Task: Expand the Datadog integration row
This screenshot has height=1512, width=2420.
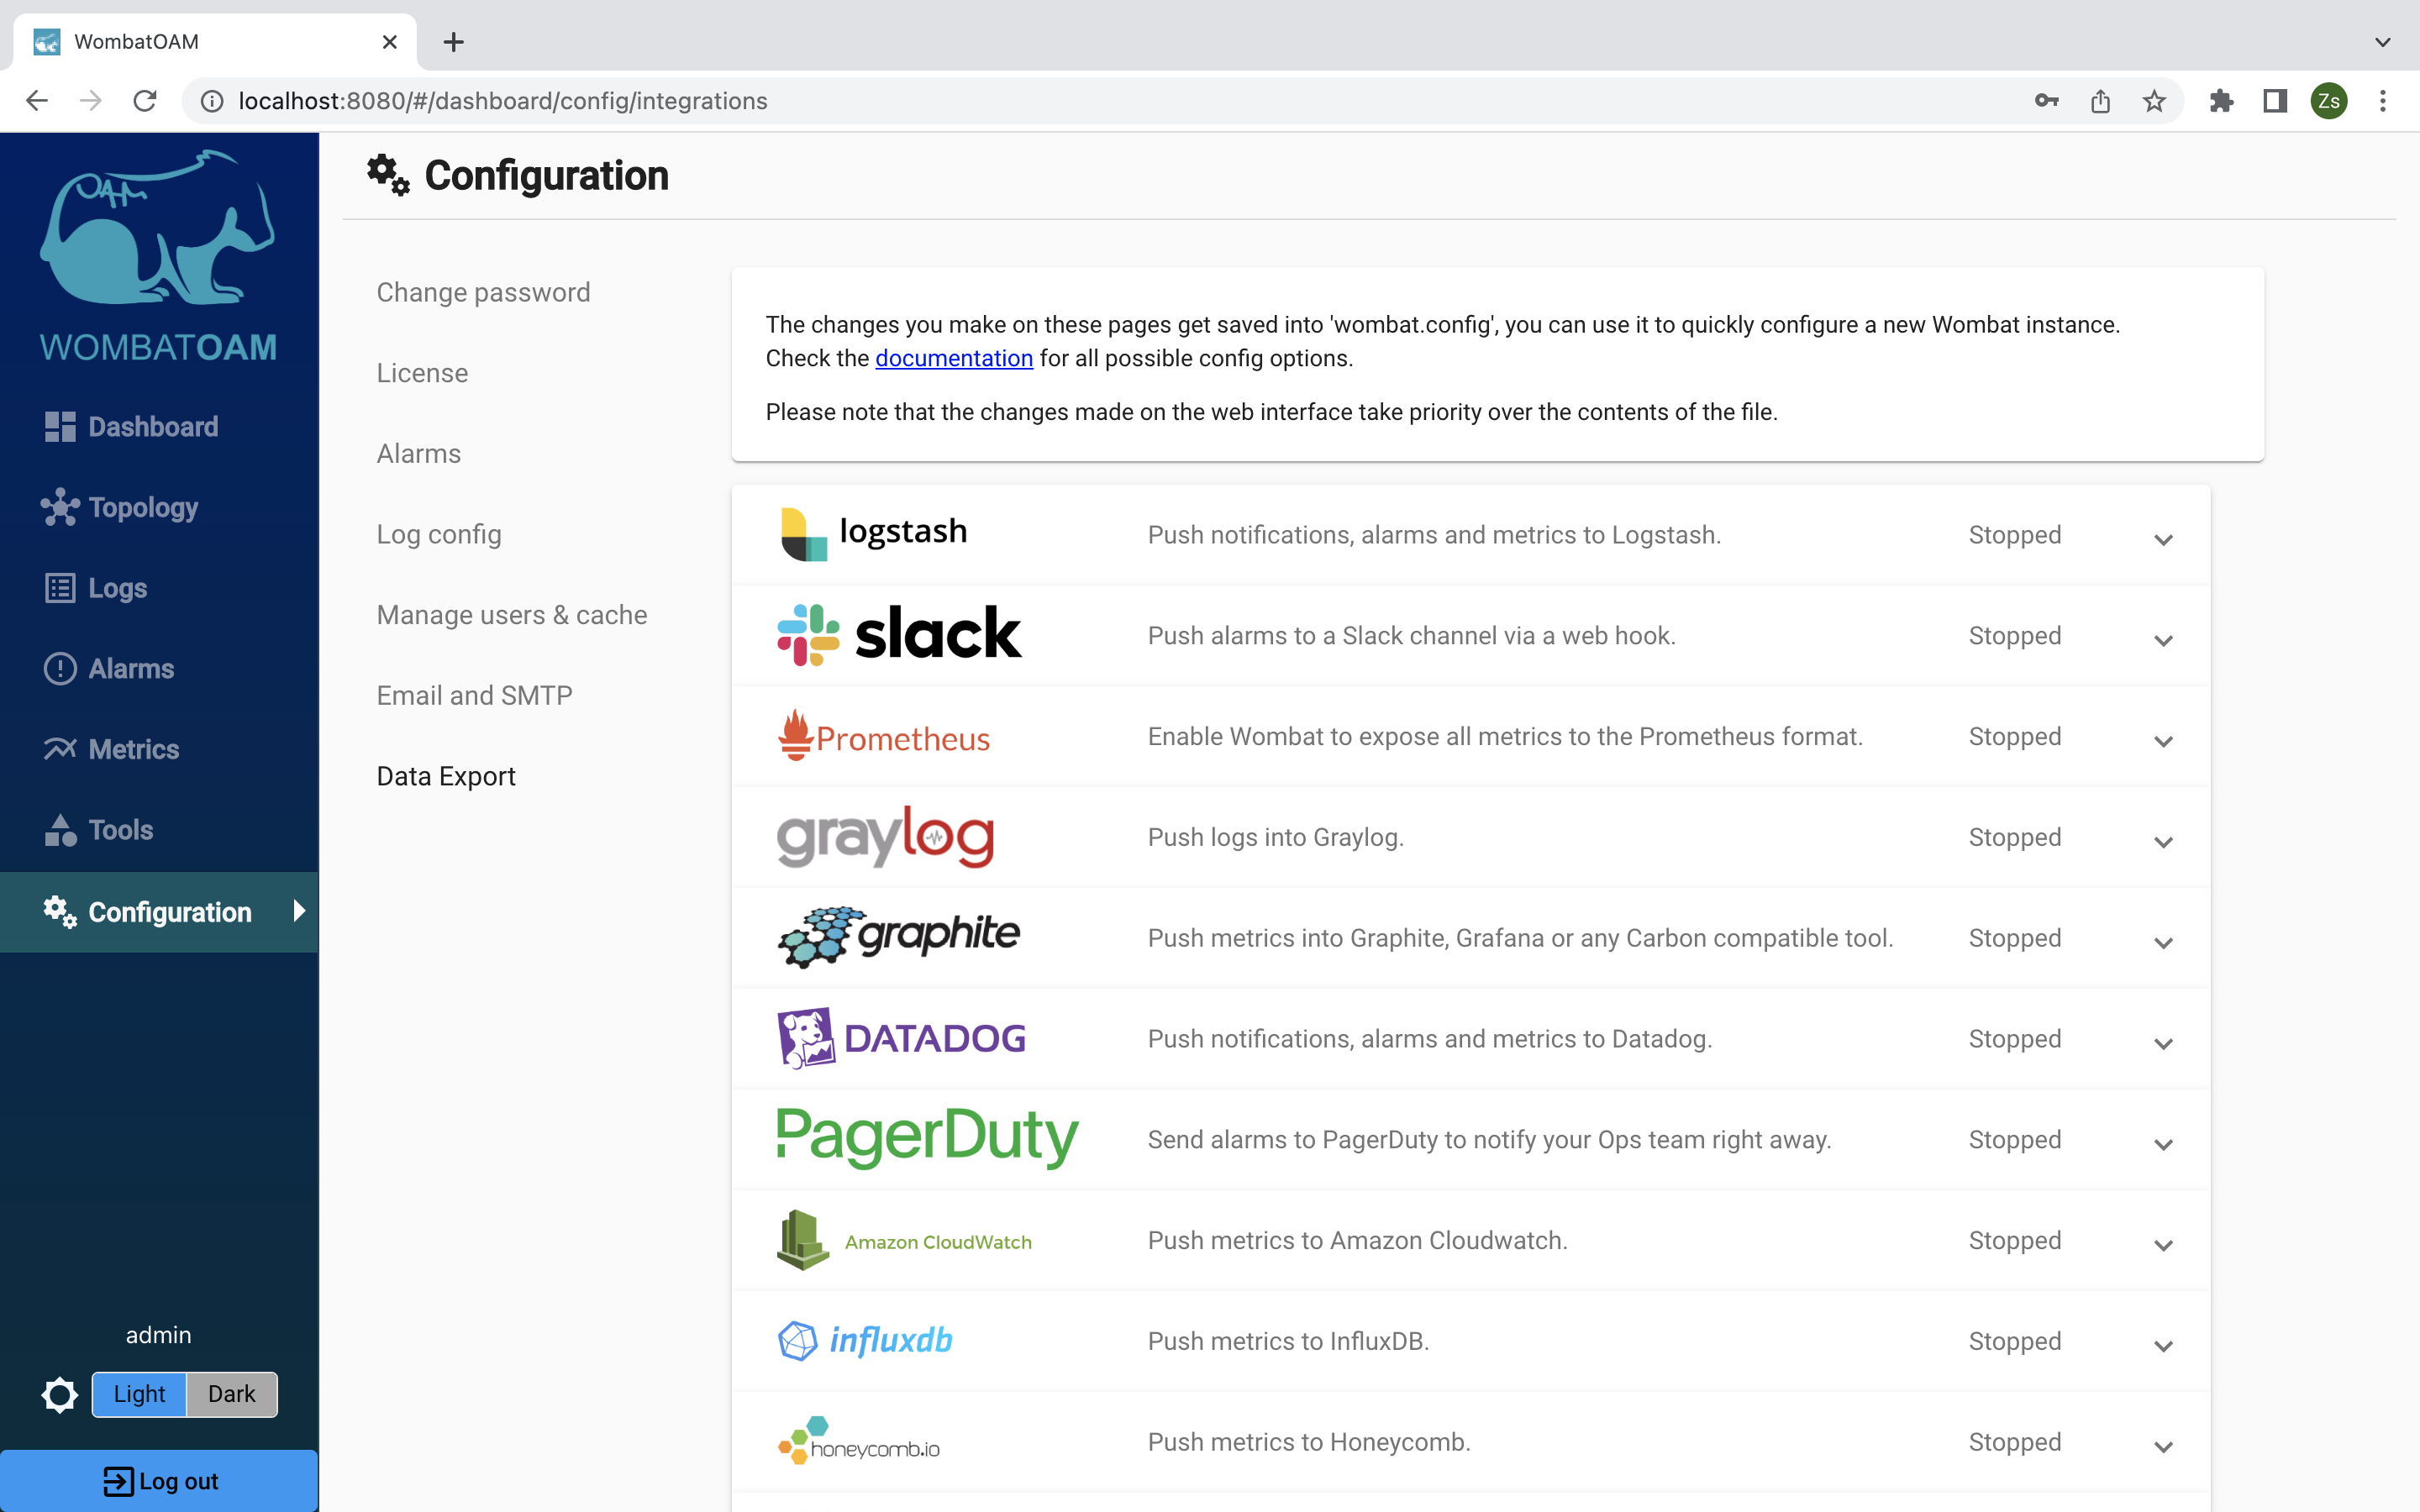Action: point(2163,1043)
